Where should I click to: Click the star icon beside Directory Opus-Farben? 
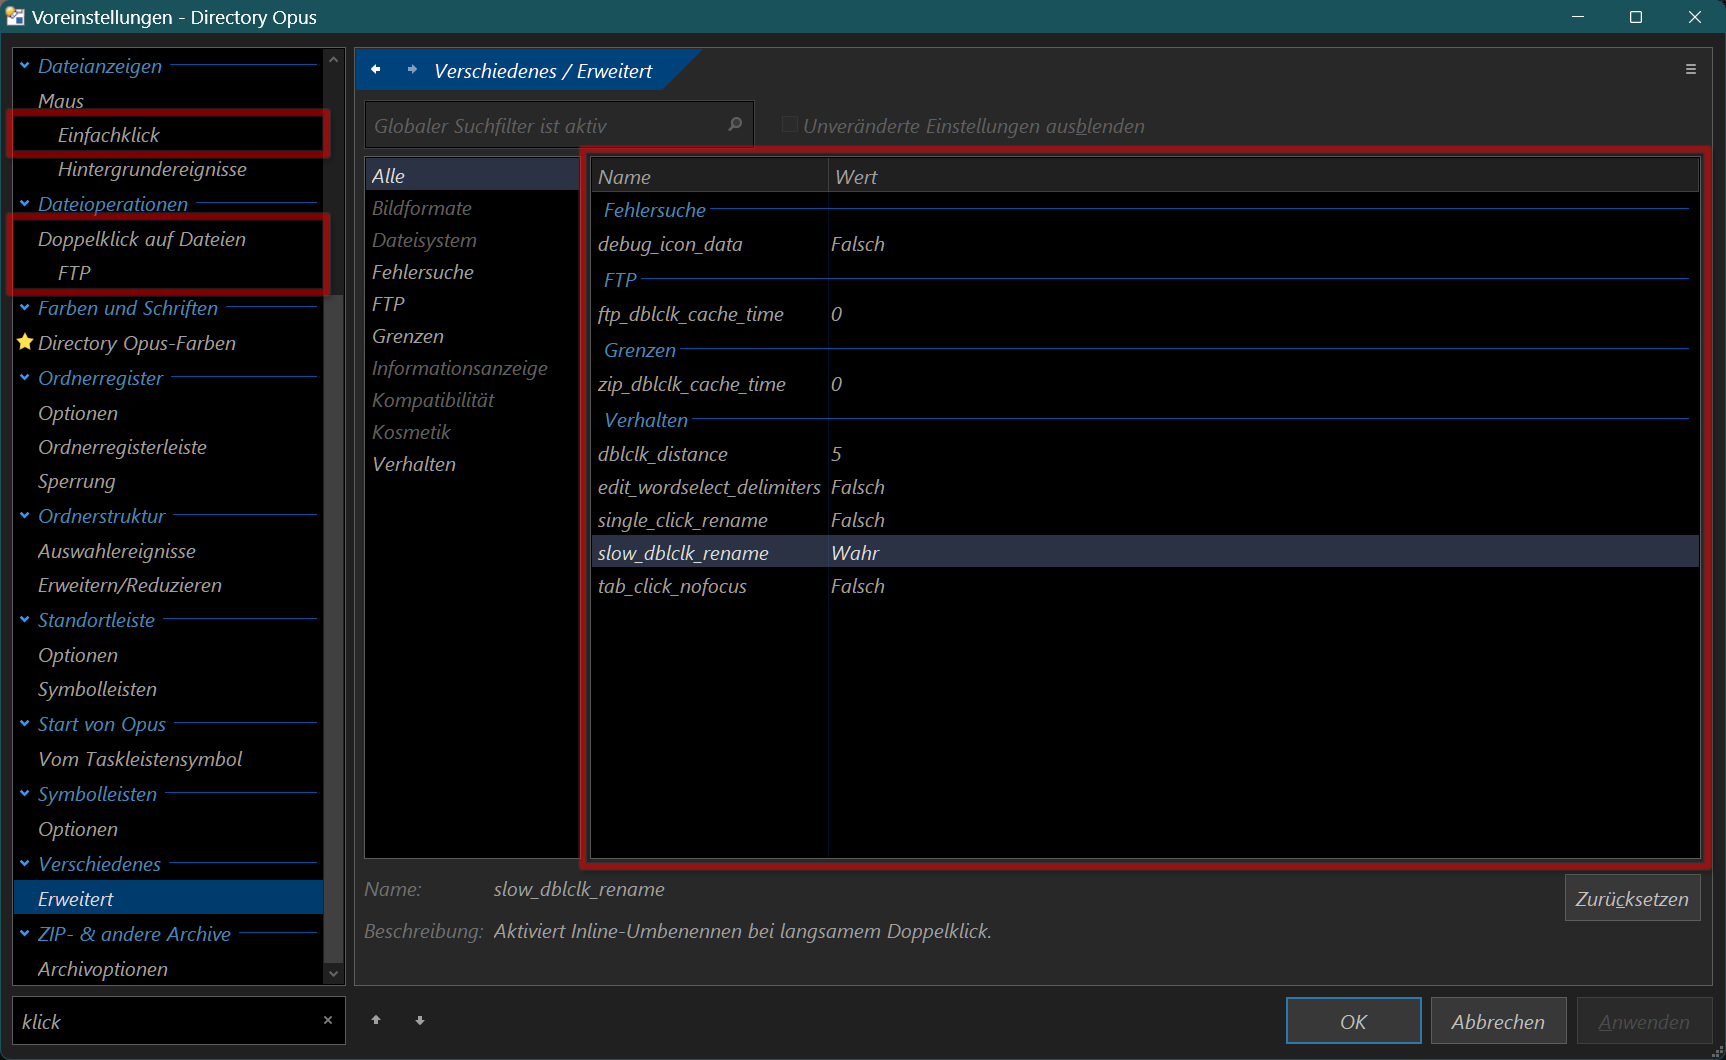[25, 342]
